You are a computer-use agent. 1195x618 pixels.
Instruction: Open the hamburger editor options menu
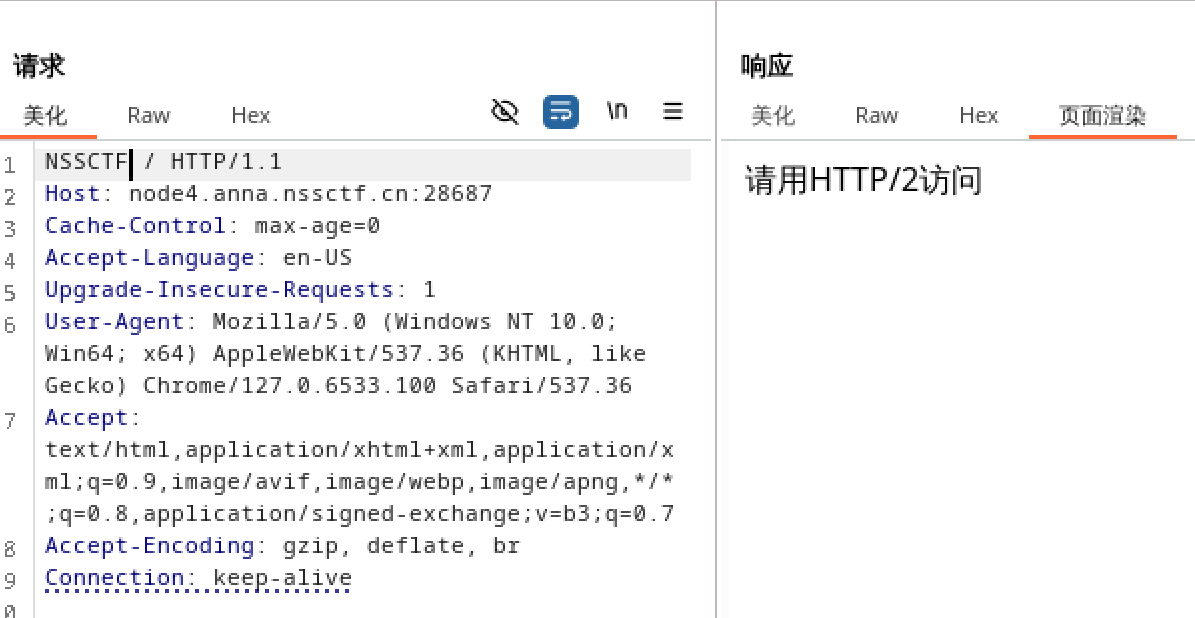pyautogui.click(x=673, y=112)
